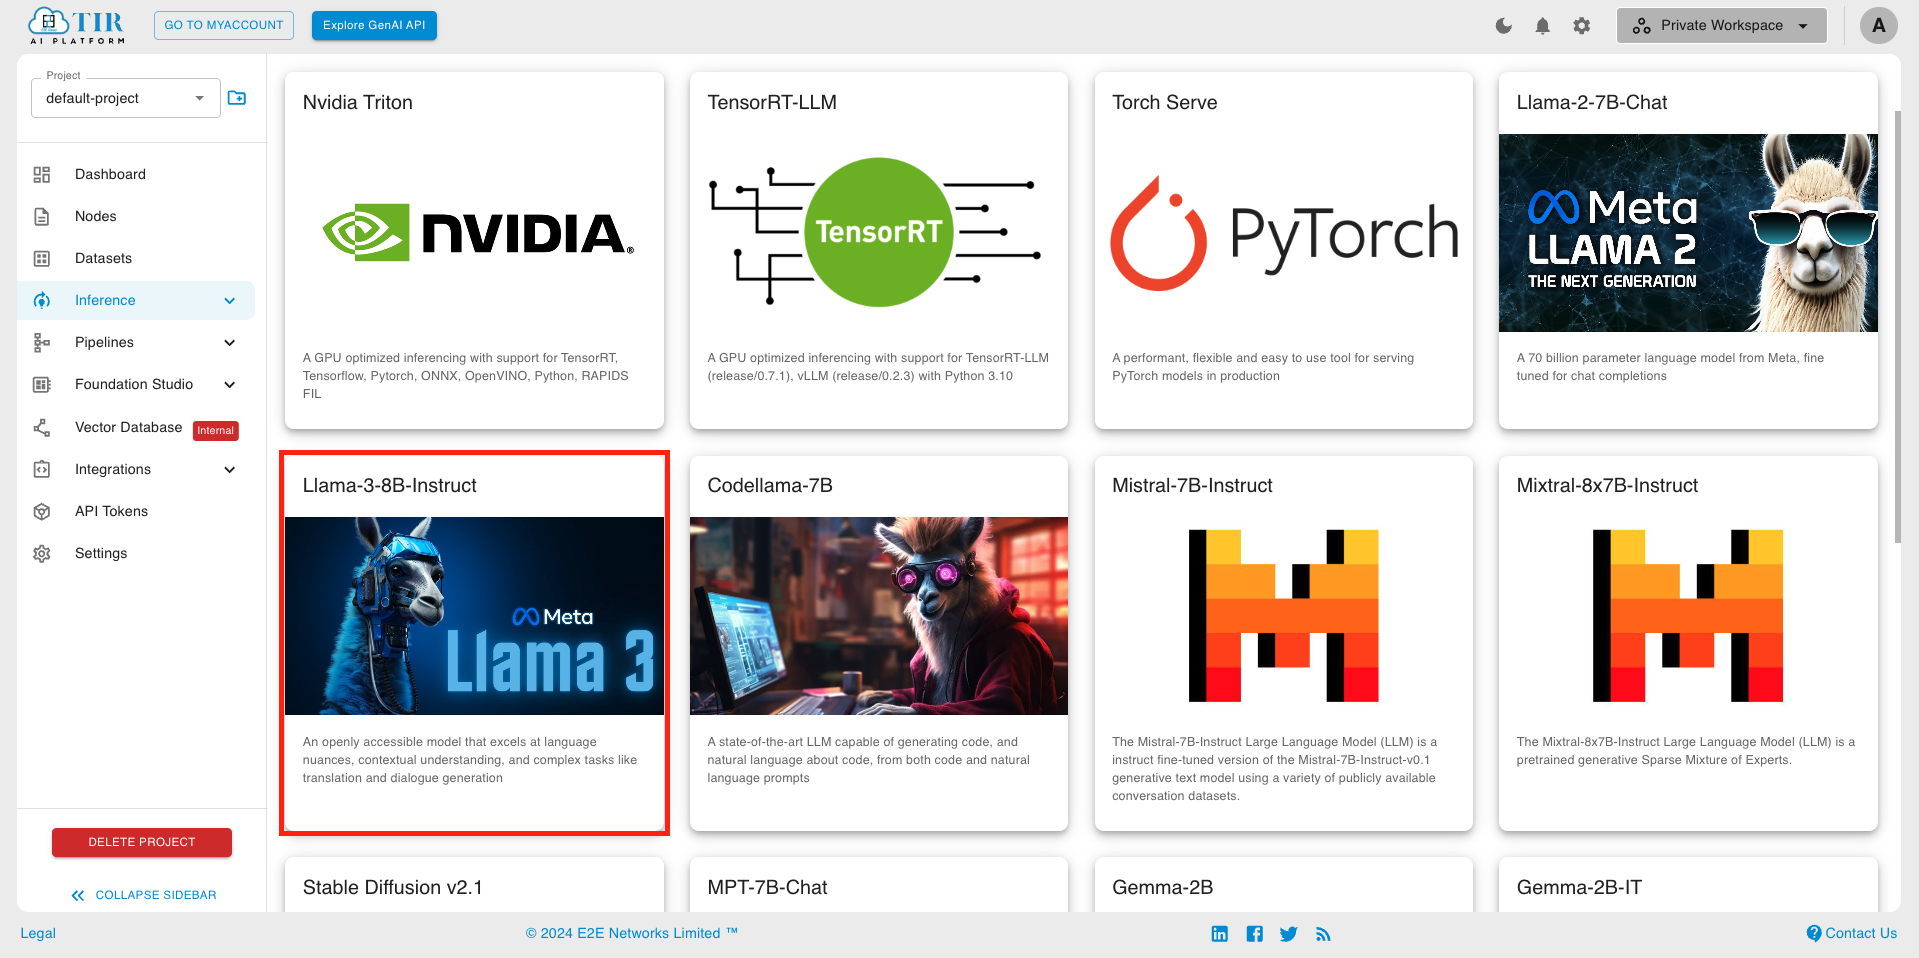Image resolution: width=1919 pixels, height=958 pixels.
Task: Click the page vertical scrollbar
Action: [1898, 326]
